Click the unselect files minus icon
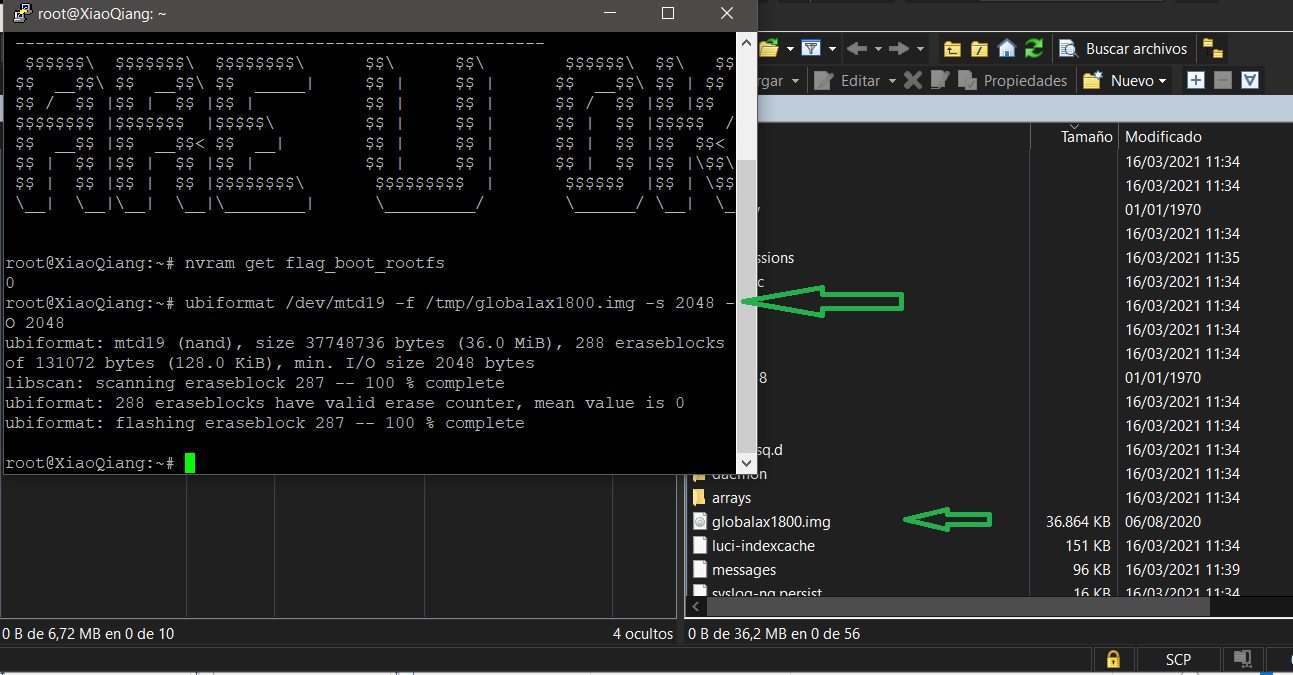1293x675 pixels. click(1222, 80)
